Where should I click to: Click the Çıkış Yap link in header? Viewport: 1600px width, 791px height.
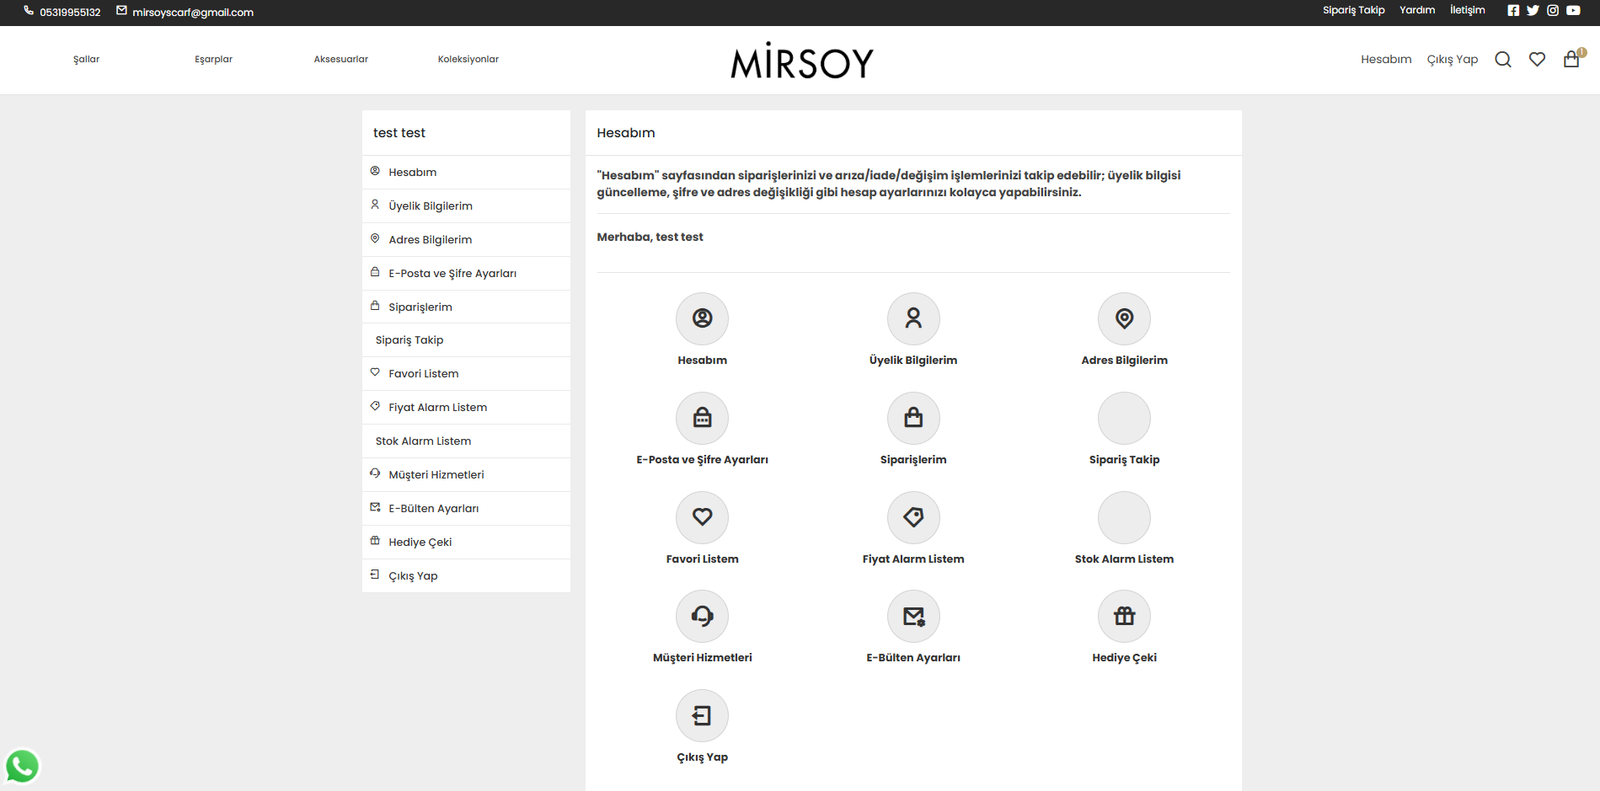[1452, 59]
